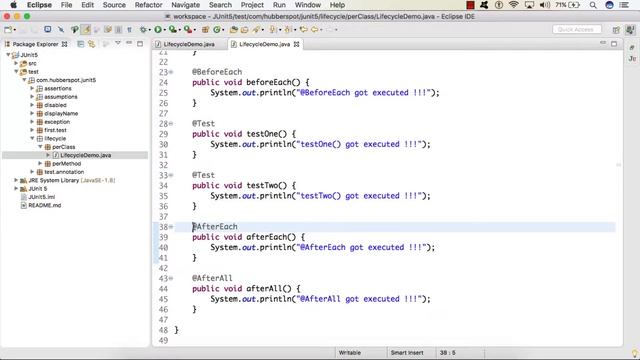The image size is (640, 360).
Task: Click the Wi-Fi status icon
Action: click(513, 5)
